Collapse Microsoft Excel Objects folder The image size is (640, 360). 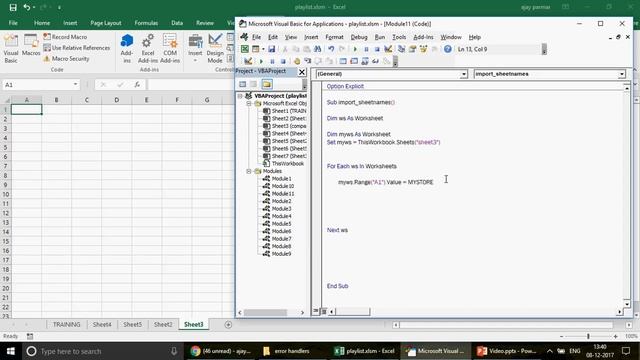click(x=249, y=104)
